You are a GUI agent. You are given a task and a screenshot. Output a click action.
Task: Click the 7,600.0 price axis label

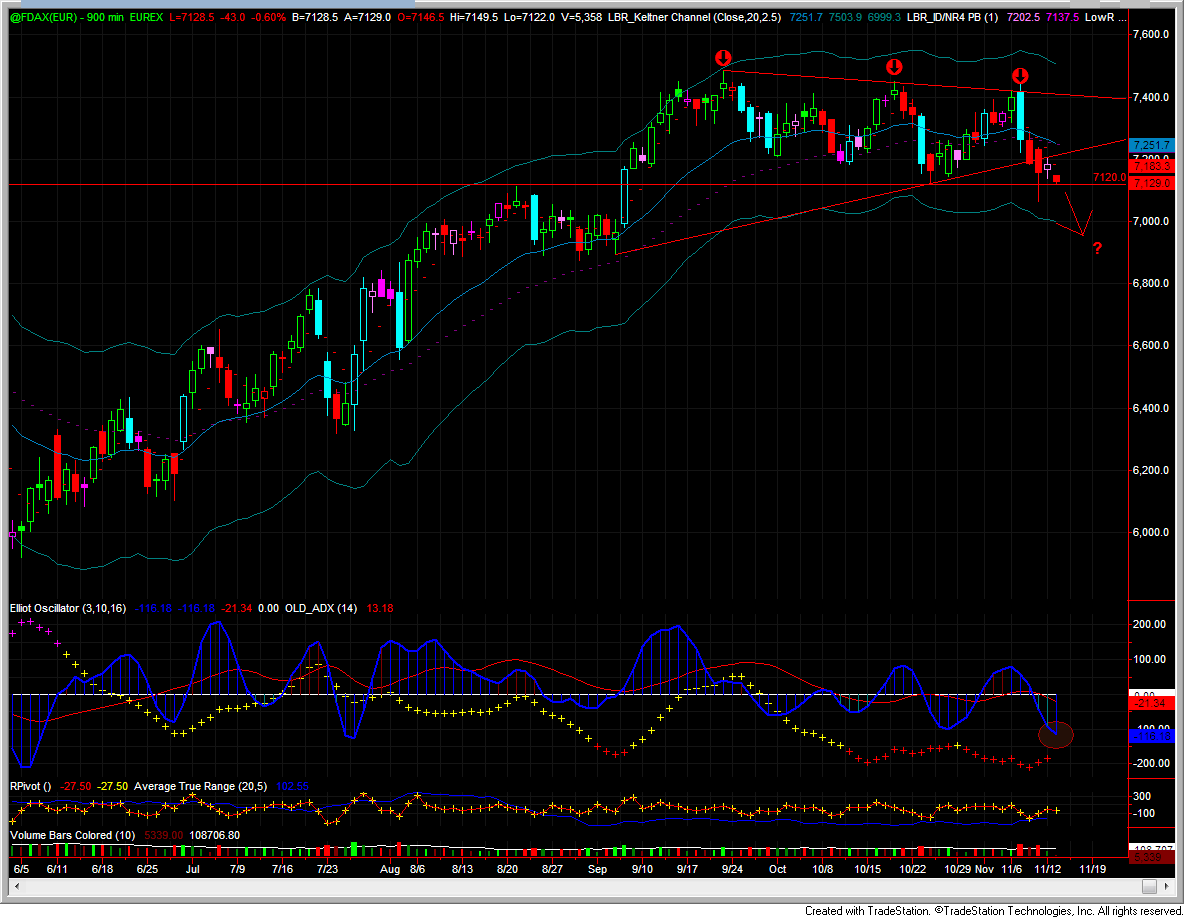click(x=1151, y=35)
